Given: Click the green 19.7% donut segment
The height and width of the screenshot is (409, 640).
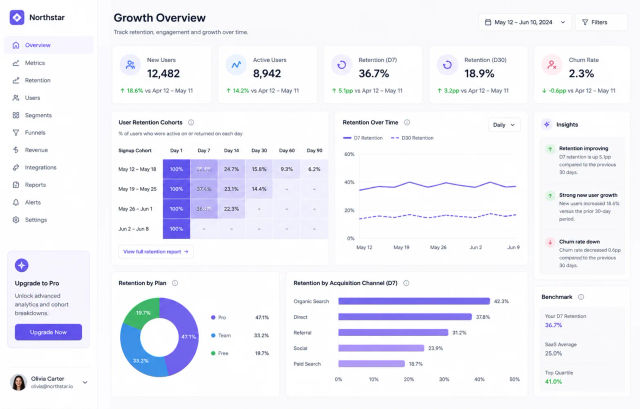Looking at the screenshot, I should [143, 313].
